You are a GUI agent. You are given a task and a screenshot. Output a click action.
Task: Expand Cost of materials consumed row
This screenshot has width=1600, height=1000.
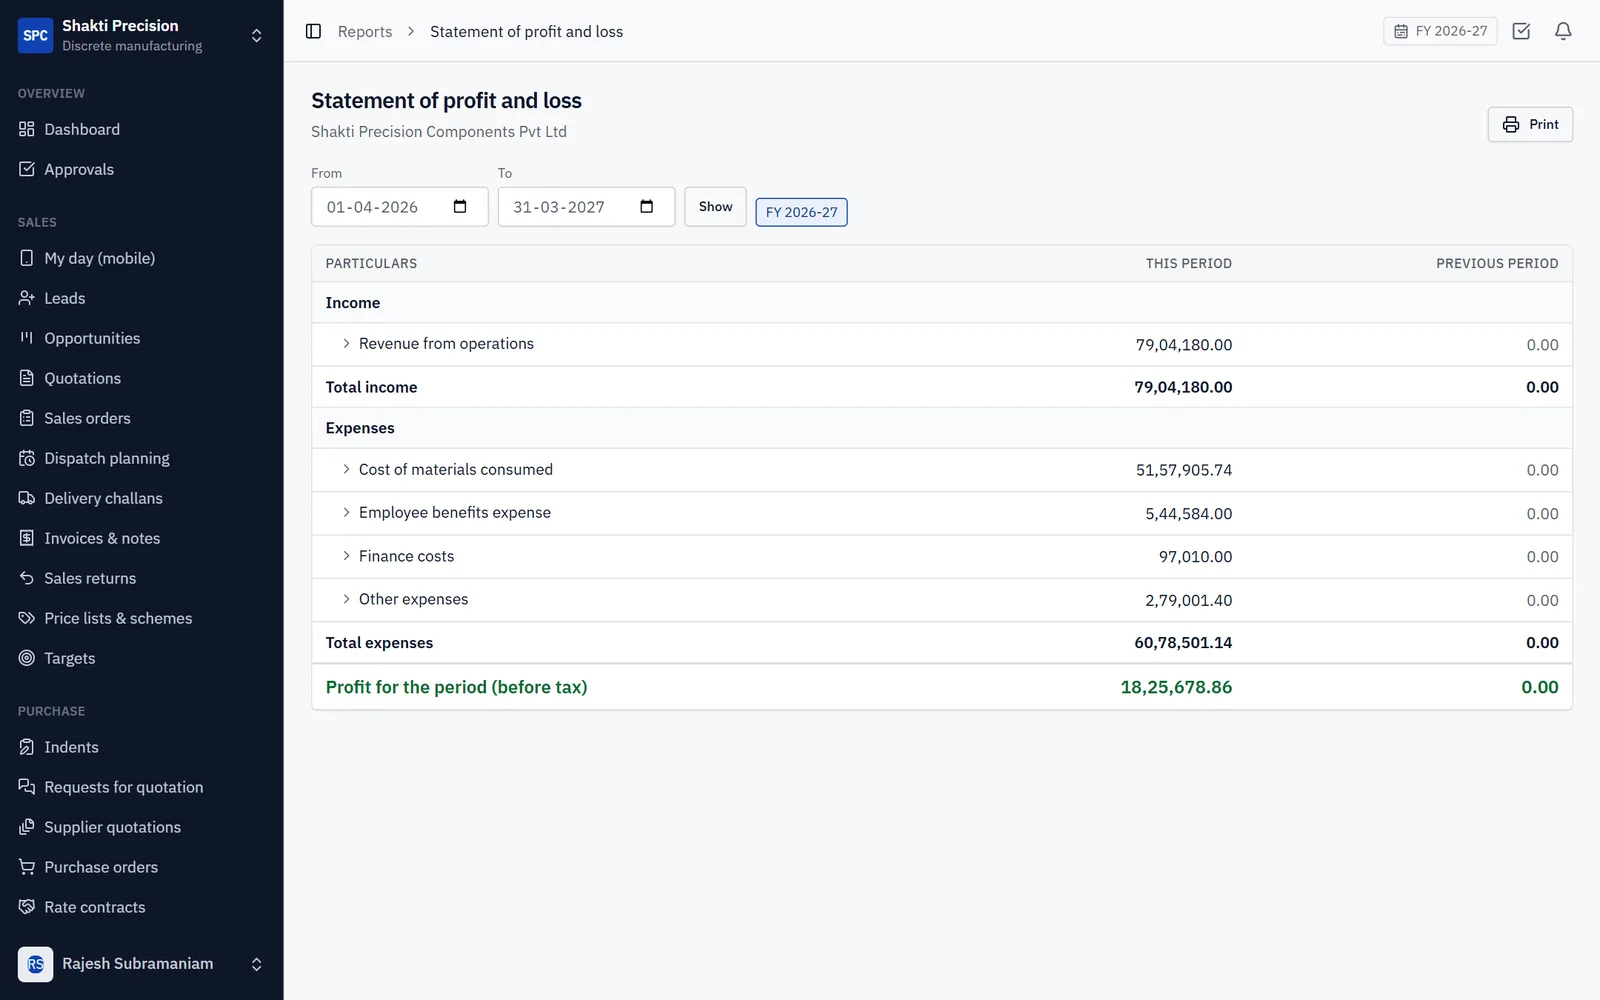[x=346, y=469]
